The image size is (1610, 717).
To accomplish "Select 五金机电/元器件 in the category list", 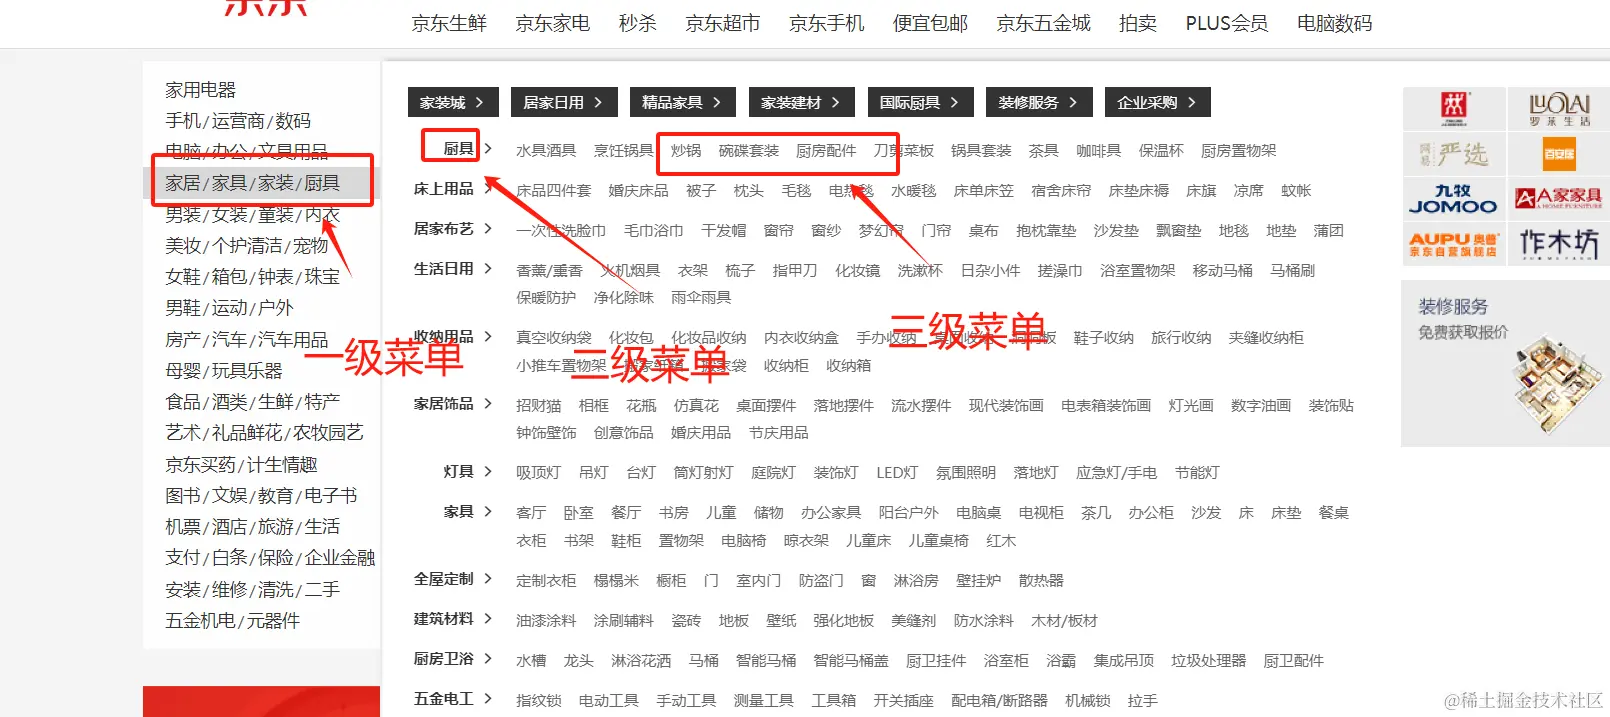I will pyautogui.click(x=232, y=621).
